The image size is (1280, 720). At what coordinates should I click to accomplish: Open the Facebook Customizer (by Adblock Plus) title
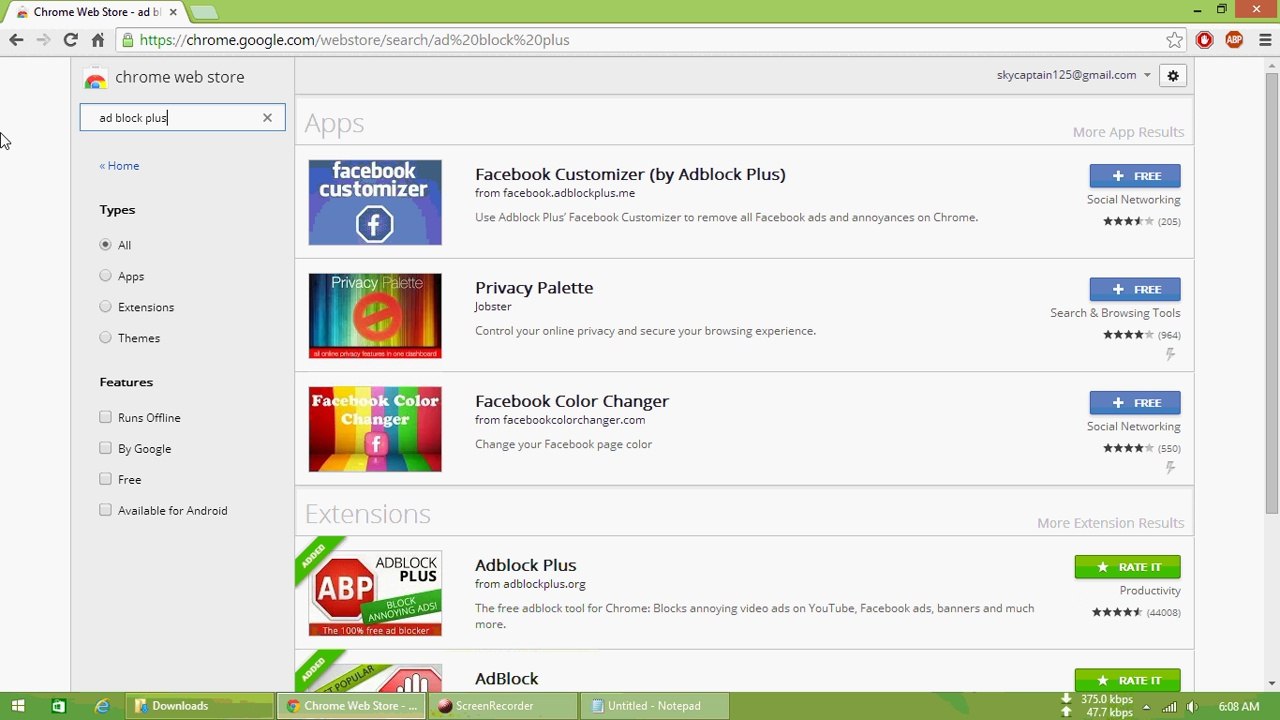click(x=630, y=174)
